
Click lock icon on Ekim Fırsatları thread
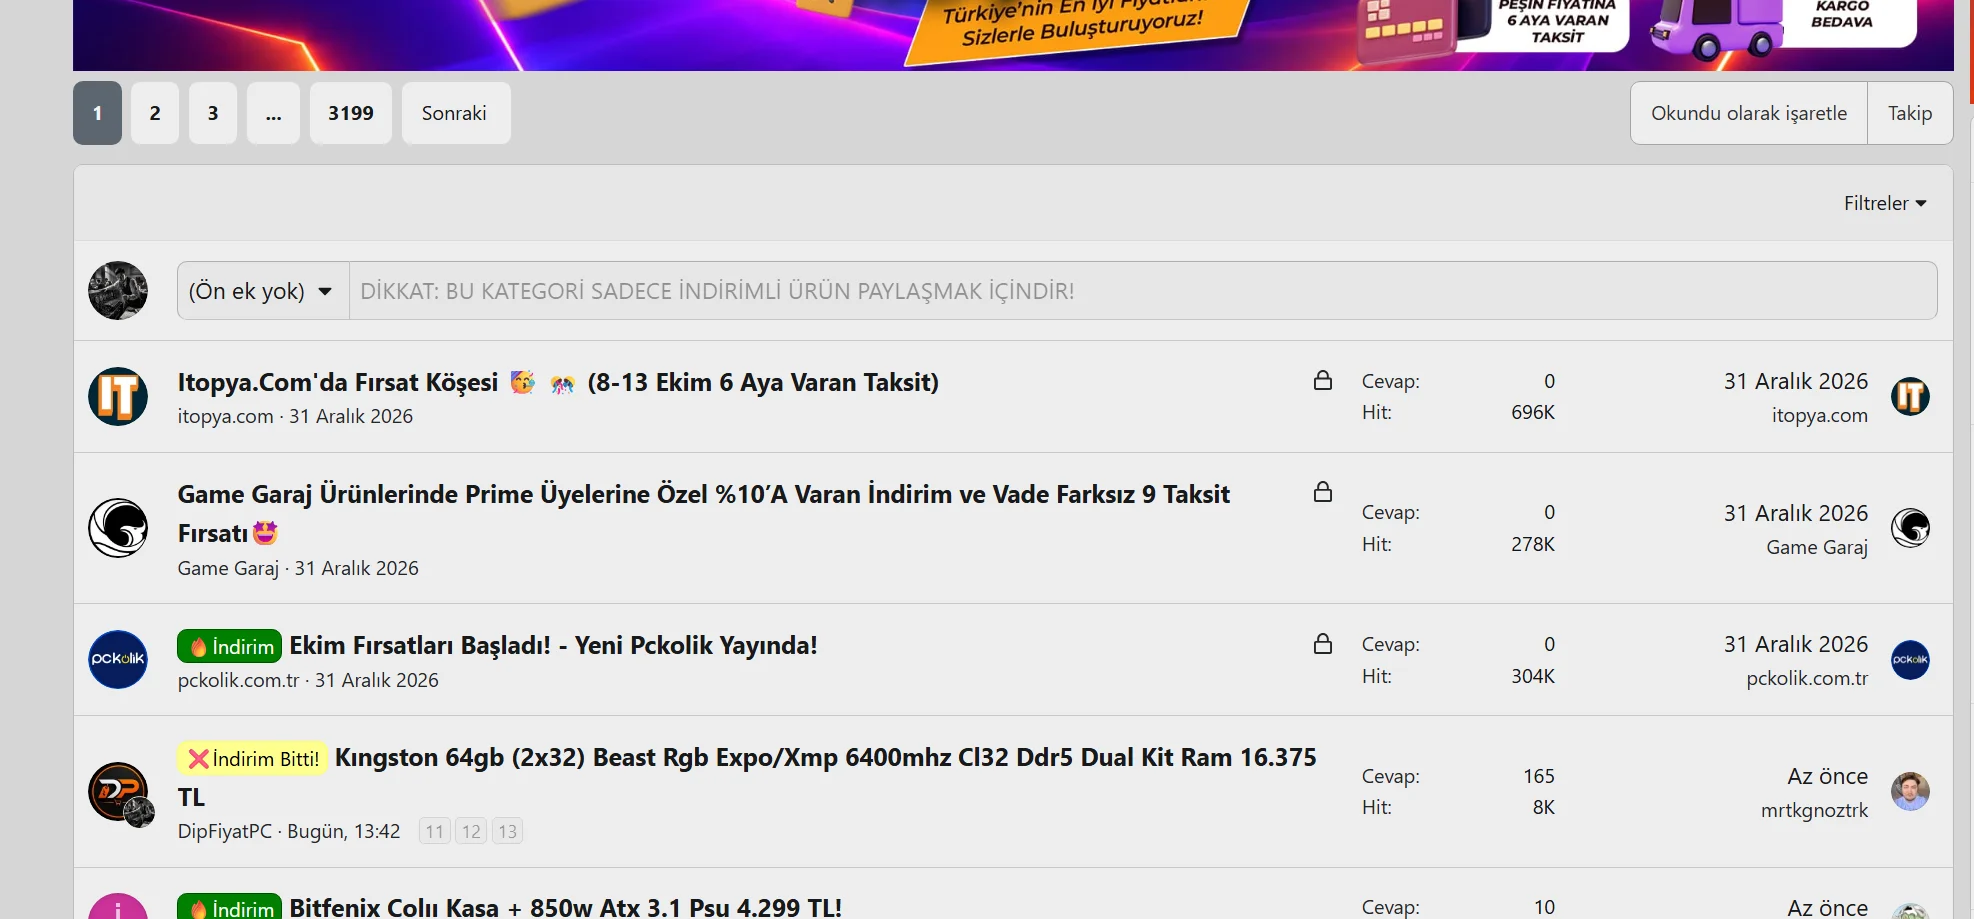coord(1323,643)
